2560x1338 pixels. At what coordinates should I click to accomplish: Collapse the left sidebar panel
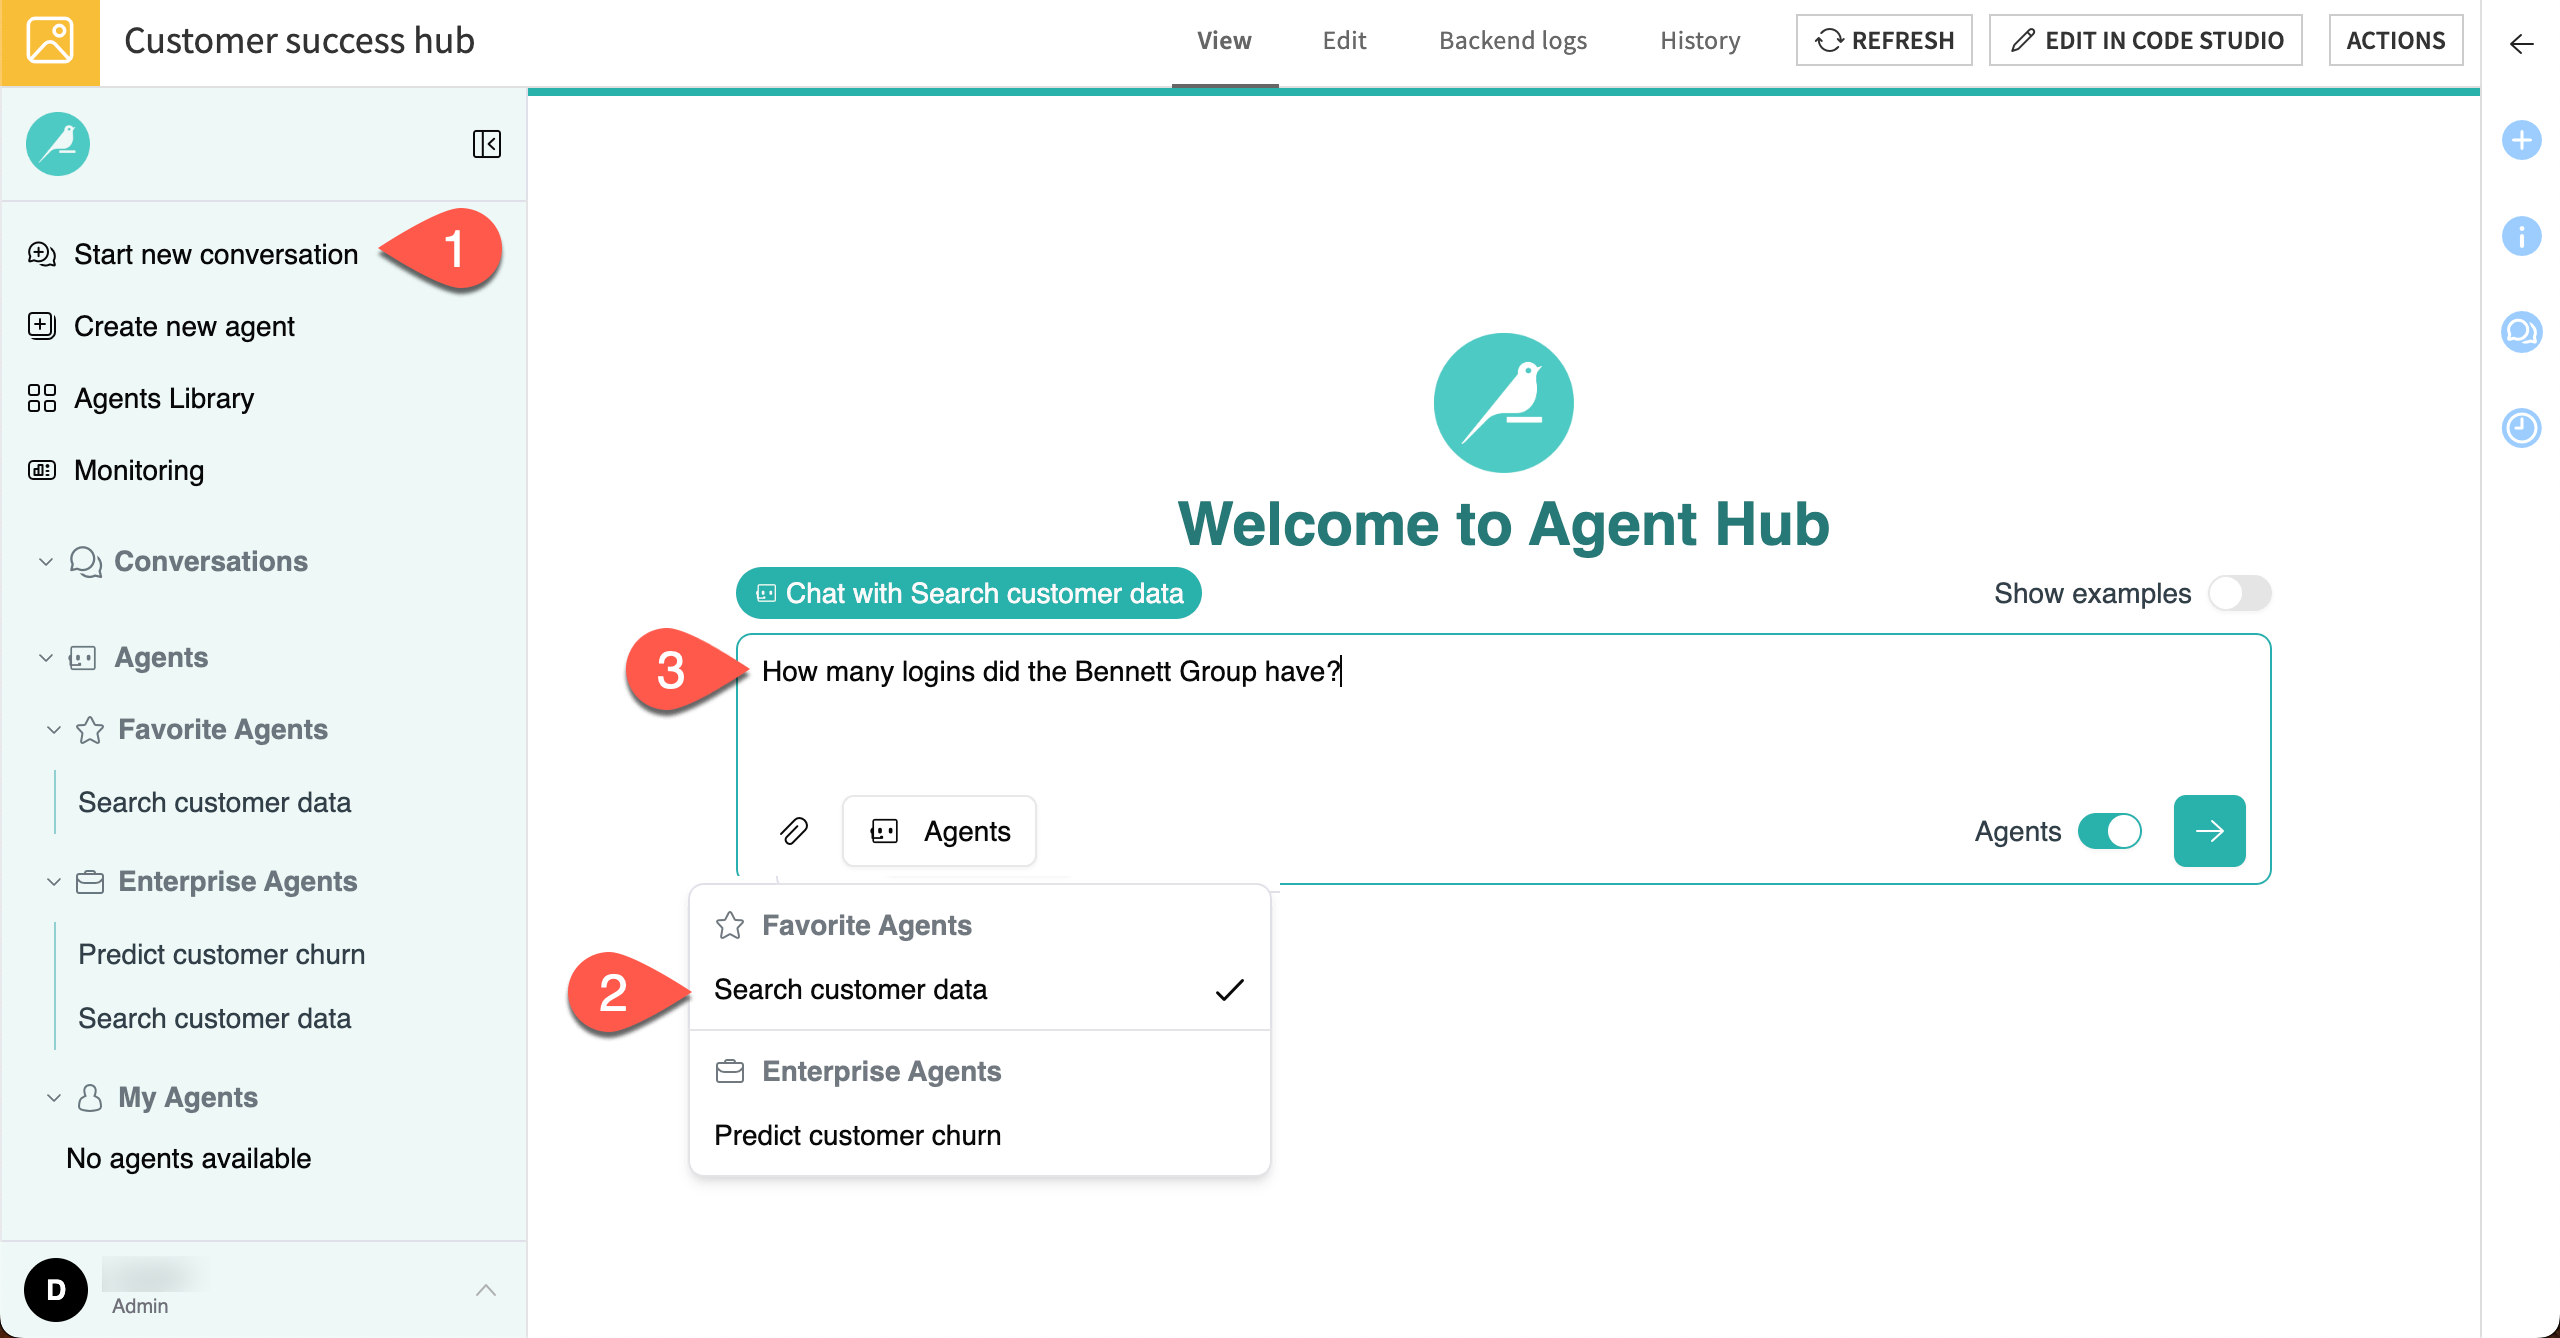[487, 145]
